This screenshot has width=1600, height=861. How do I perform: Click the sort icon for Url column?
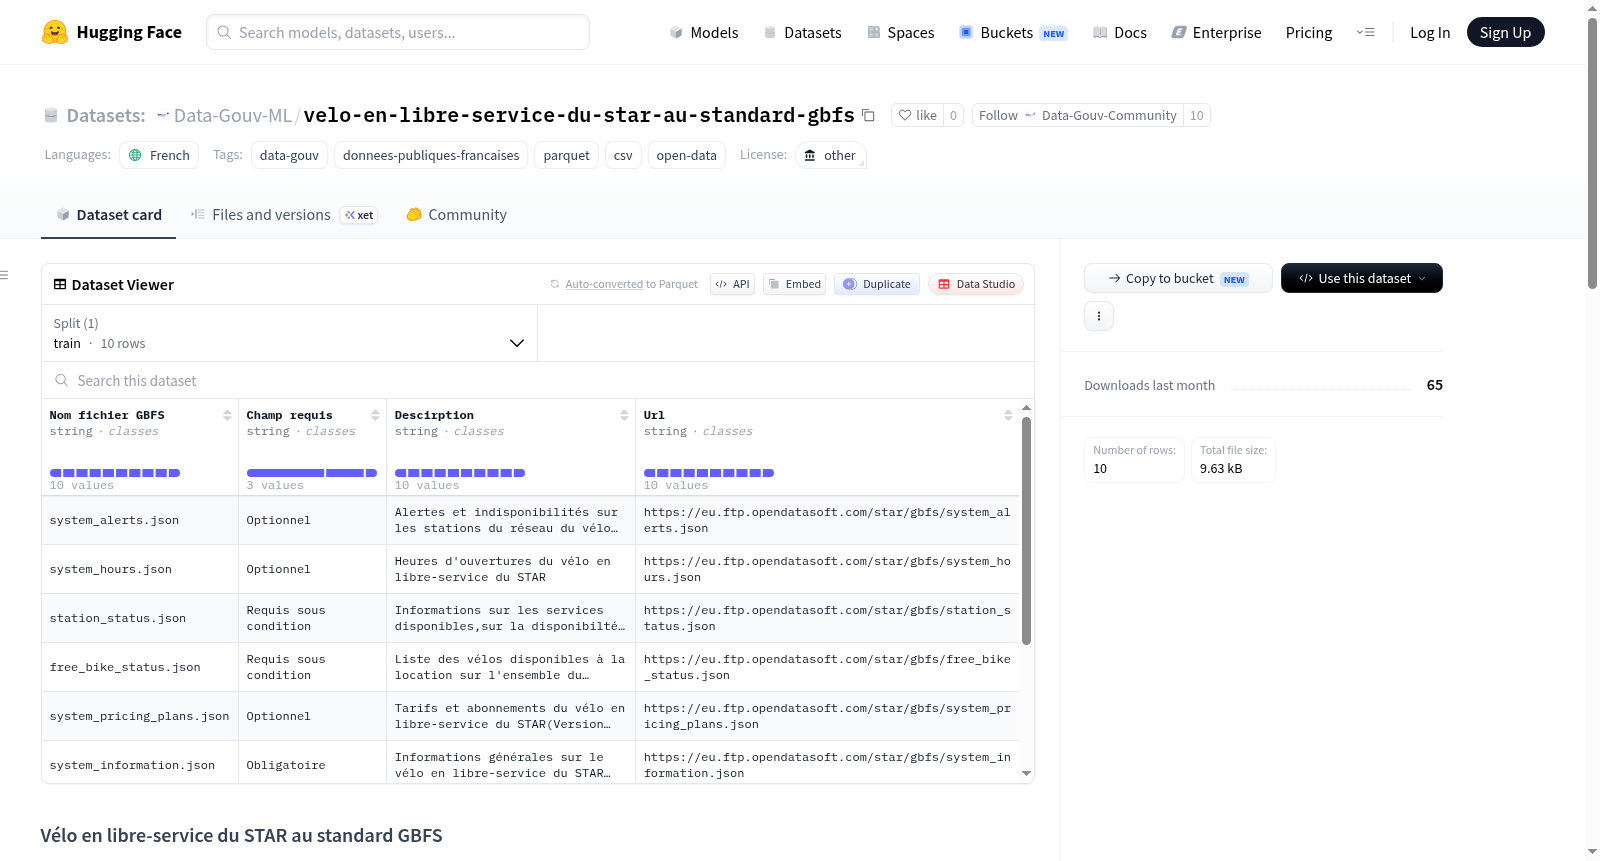click(x=1008, y=415)
